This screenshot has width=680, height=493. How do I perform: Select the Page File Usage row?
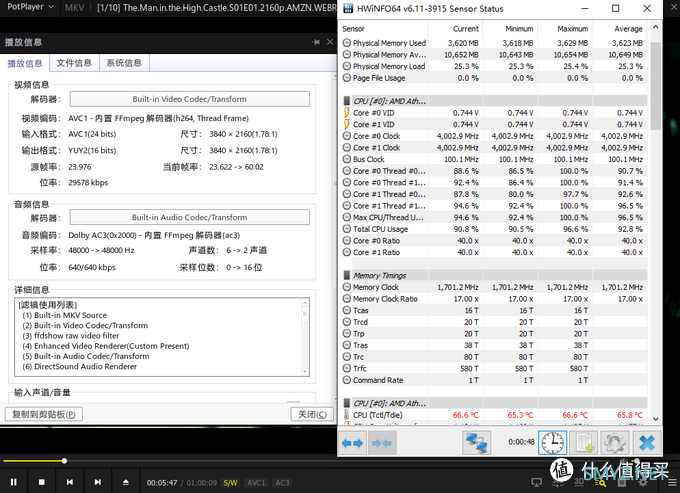(494, 78)
